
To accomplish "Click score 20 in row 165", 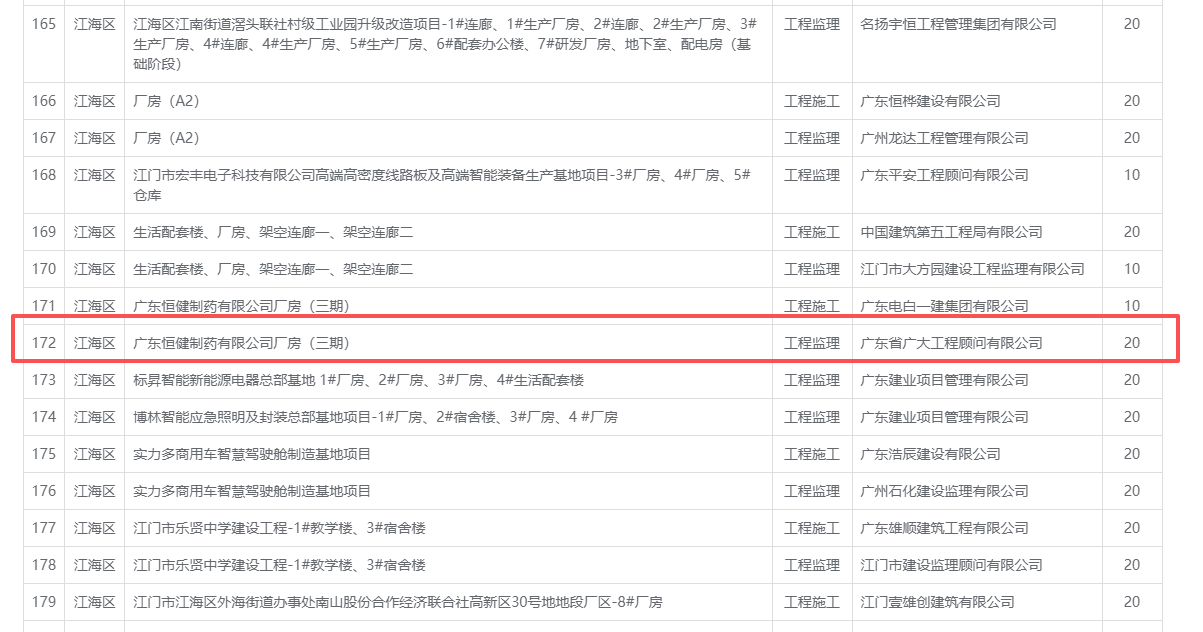I will [1132, 24].
